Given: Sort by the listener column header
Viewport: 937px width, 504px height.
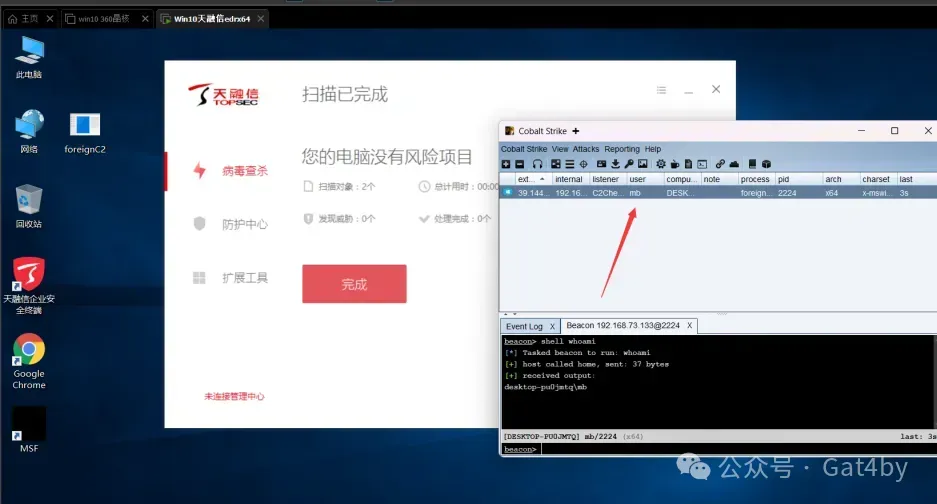Looking at the screenshot, I should tap(608, 179).
